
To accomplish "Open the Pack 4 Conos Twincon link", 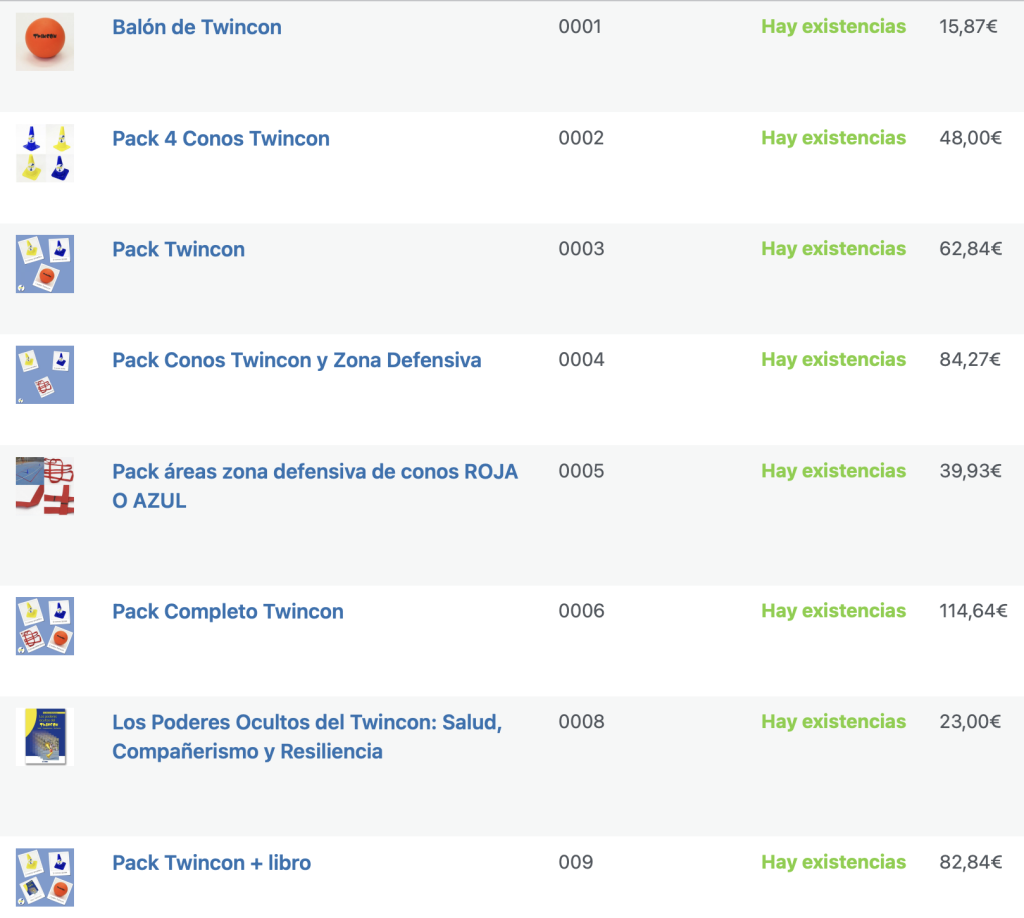I will pyautogui.click(x=221, y=138).
